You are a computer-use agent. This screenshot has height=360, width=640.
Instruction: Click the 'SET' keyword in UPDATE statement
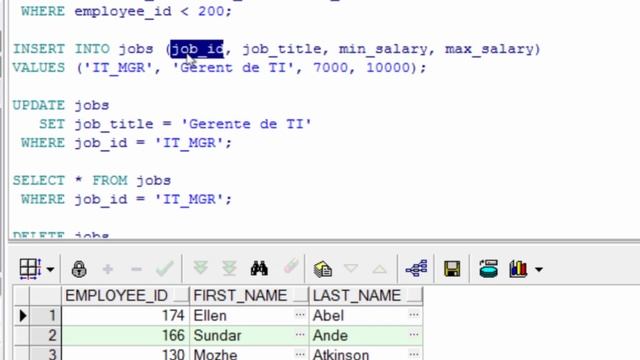52,124
